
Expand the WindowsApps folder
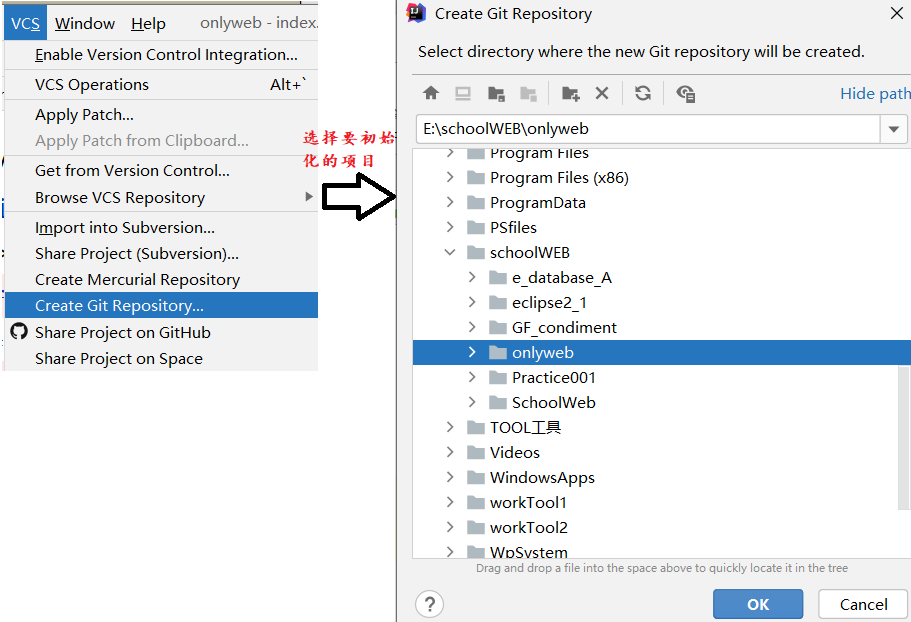click(x=450, y=477)
